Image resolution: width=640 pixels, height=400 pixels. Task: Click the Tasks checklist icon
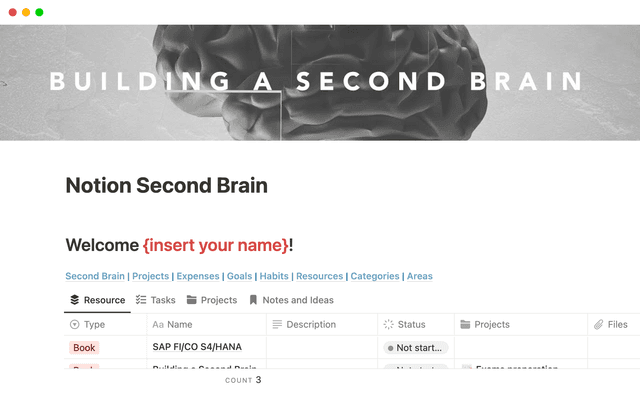[x=141, y=300]
